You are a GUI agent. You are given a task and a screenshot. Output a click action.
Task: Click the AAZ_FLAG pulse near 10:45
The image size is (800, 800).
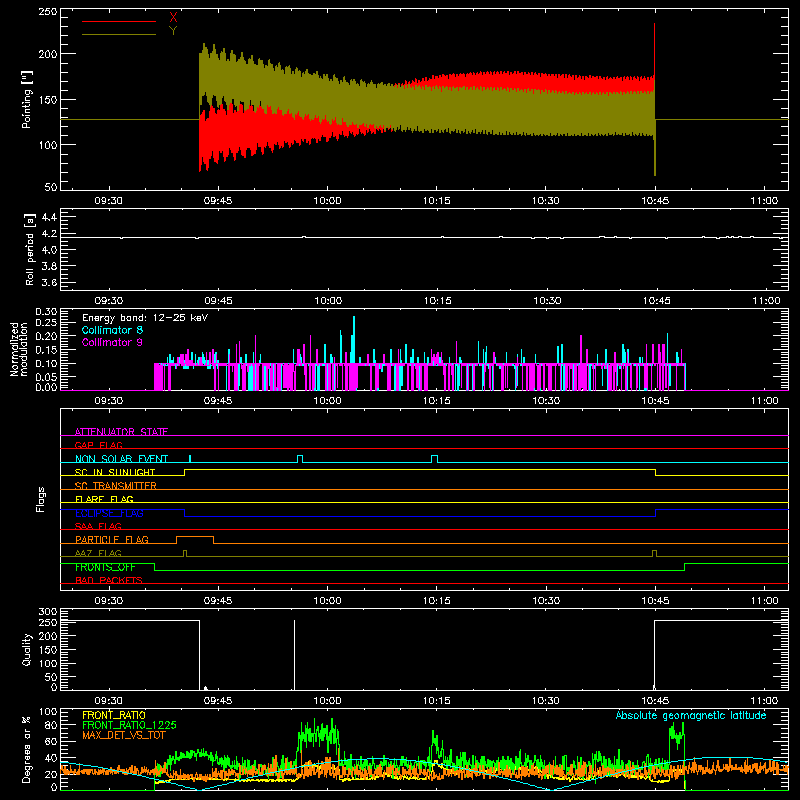coord(655,554)
